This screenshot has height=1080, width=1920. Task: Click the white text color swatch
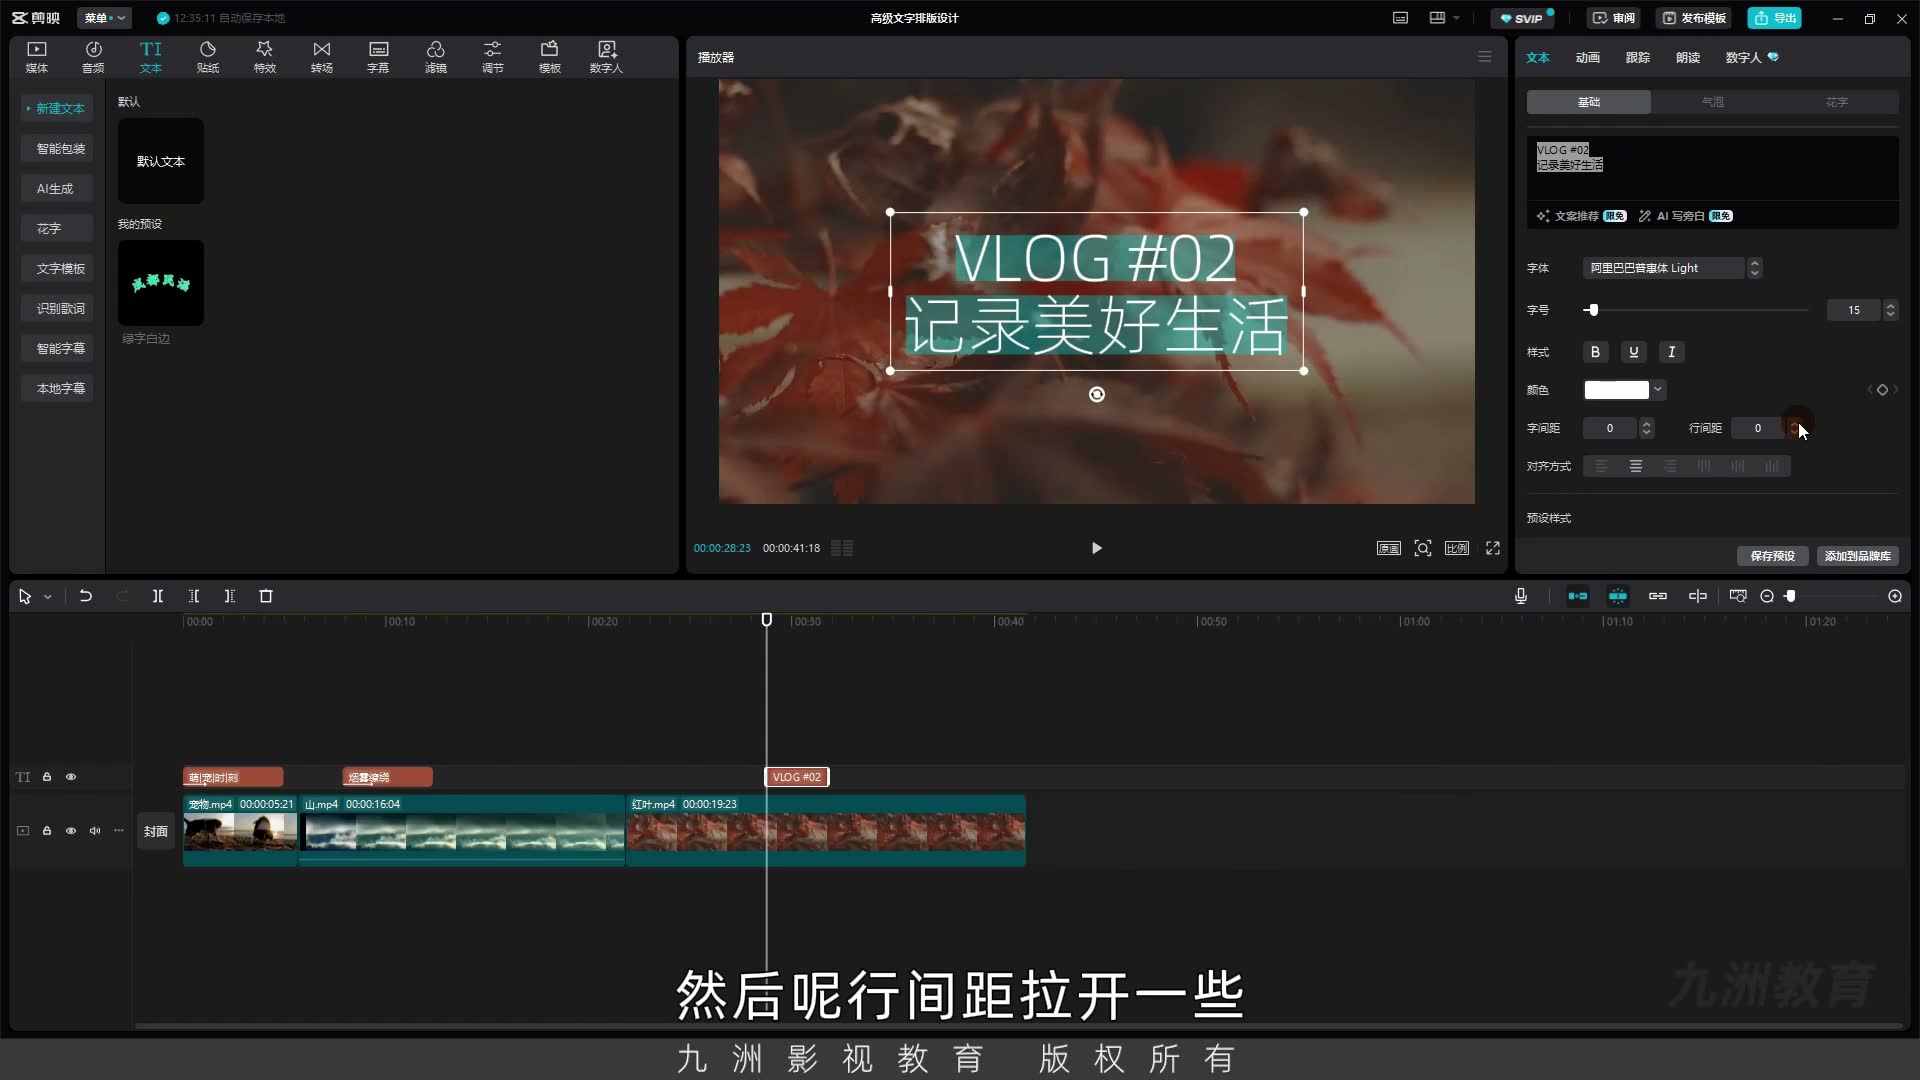coord(1616,390)
